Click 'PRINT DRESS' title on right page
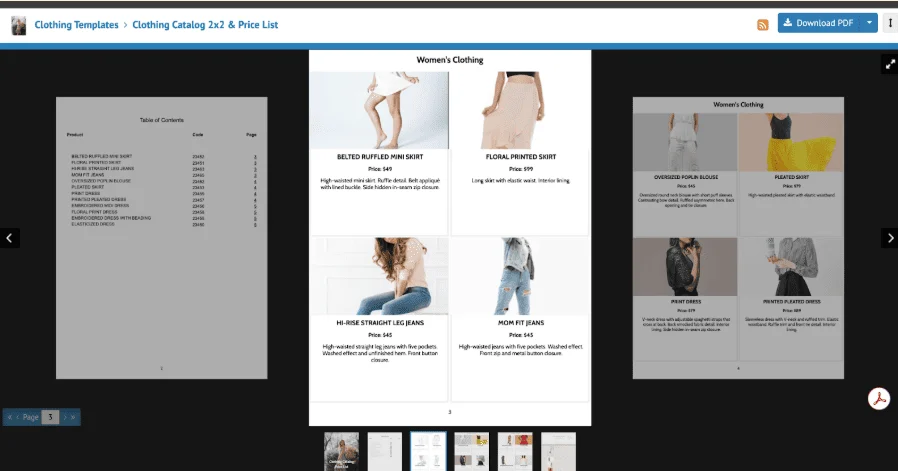898x471 pixels. (686, 301)
